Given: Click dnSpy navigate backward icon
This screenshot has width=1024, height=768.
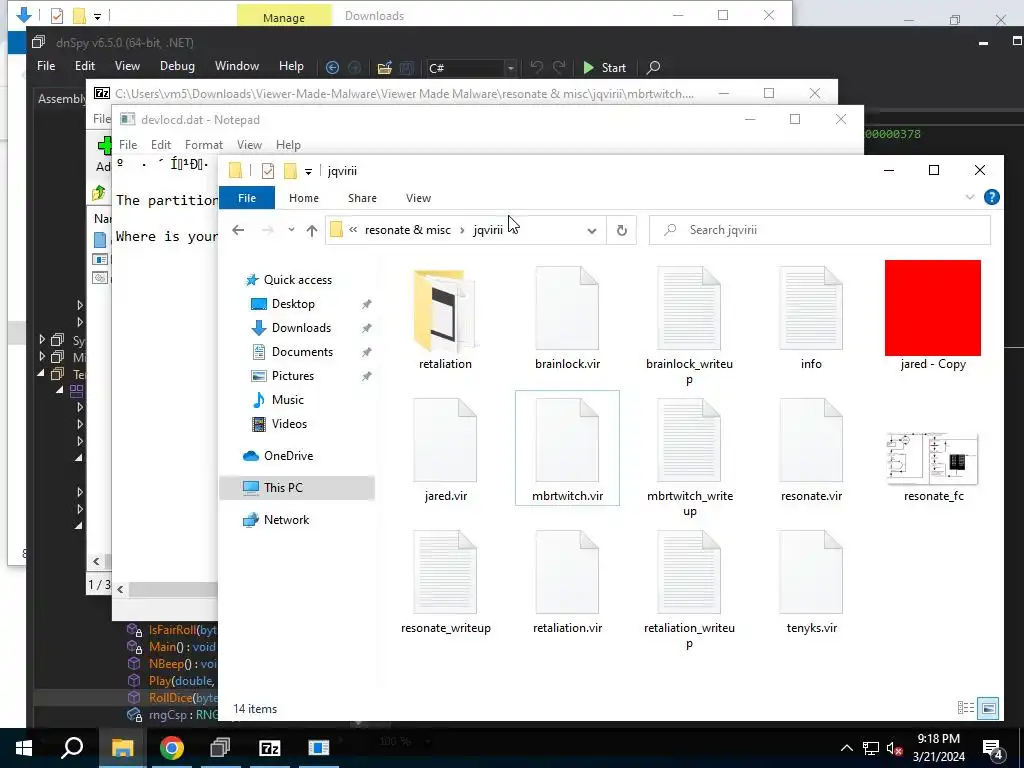Looking at the screenshot, I should 332,67.
